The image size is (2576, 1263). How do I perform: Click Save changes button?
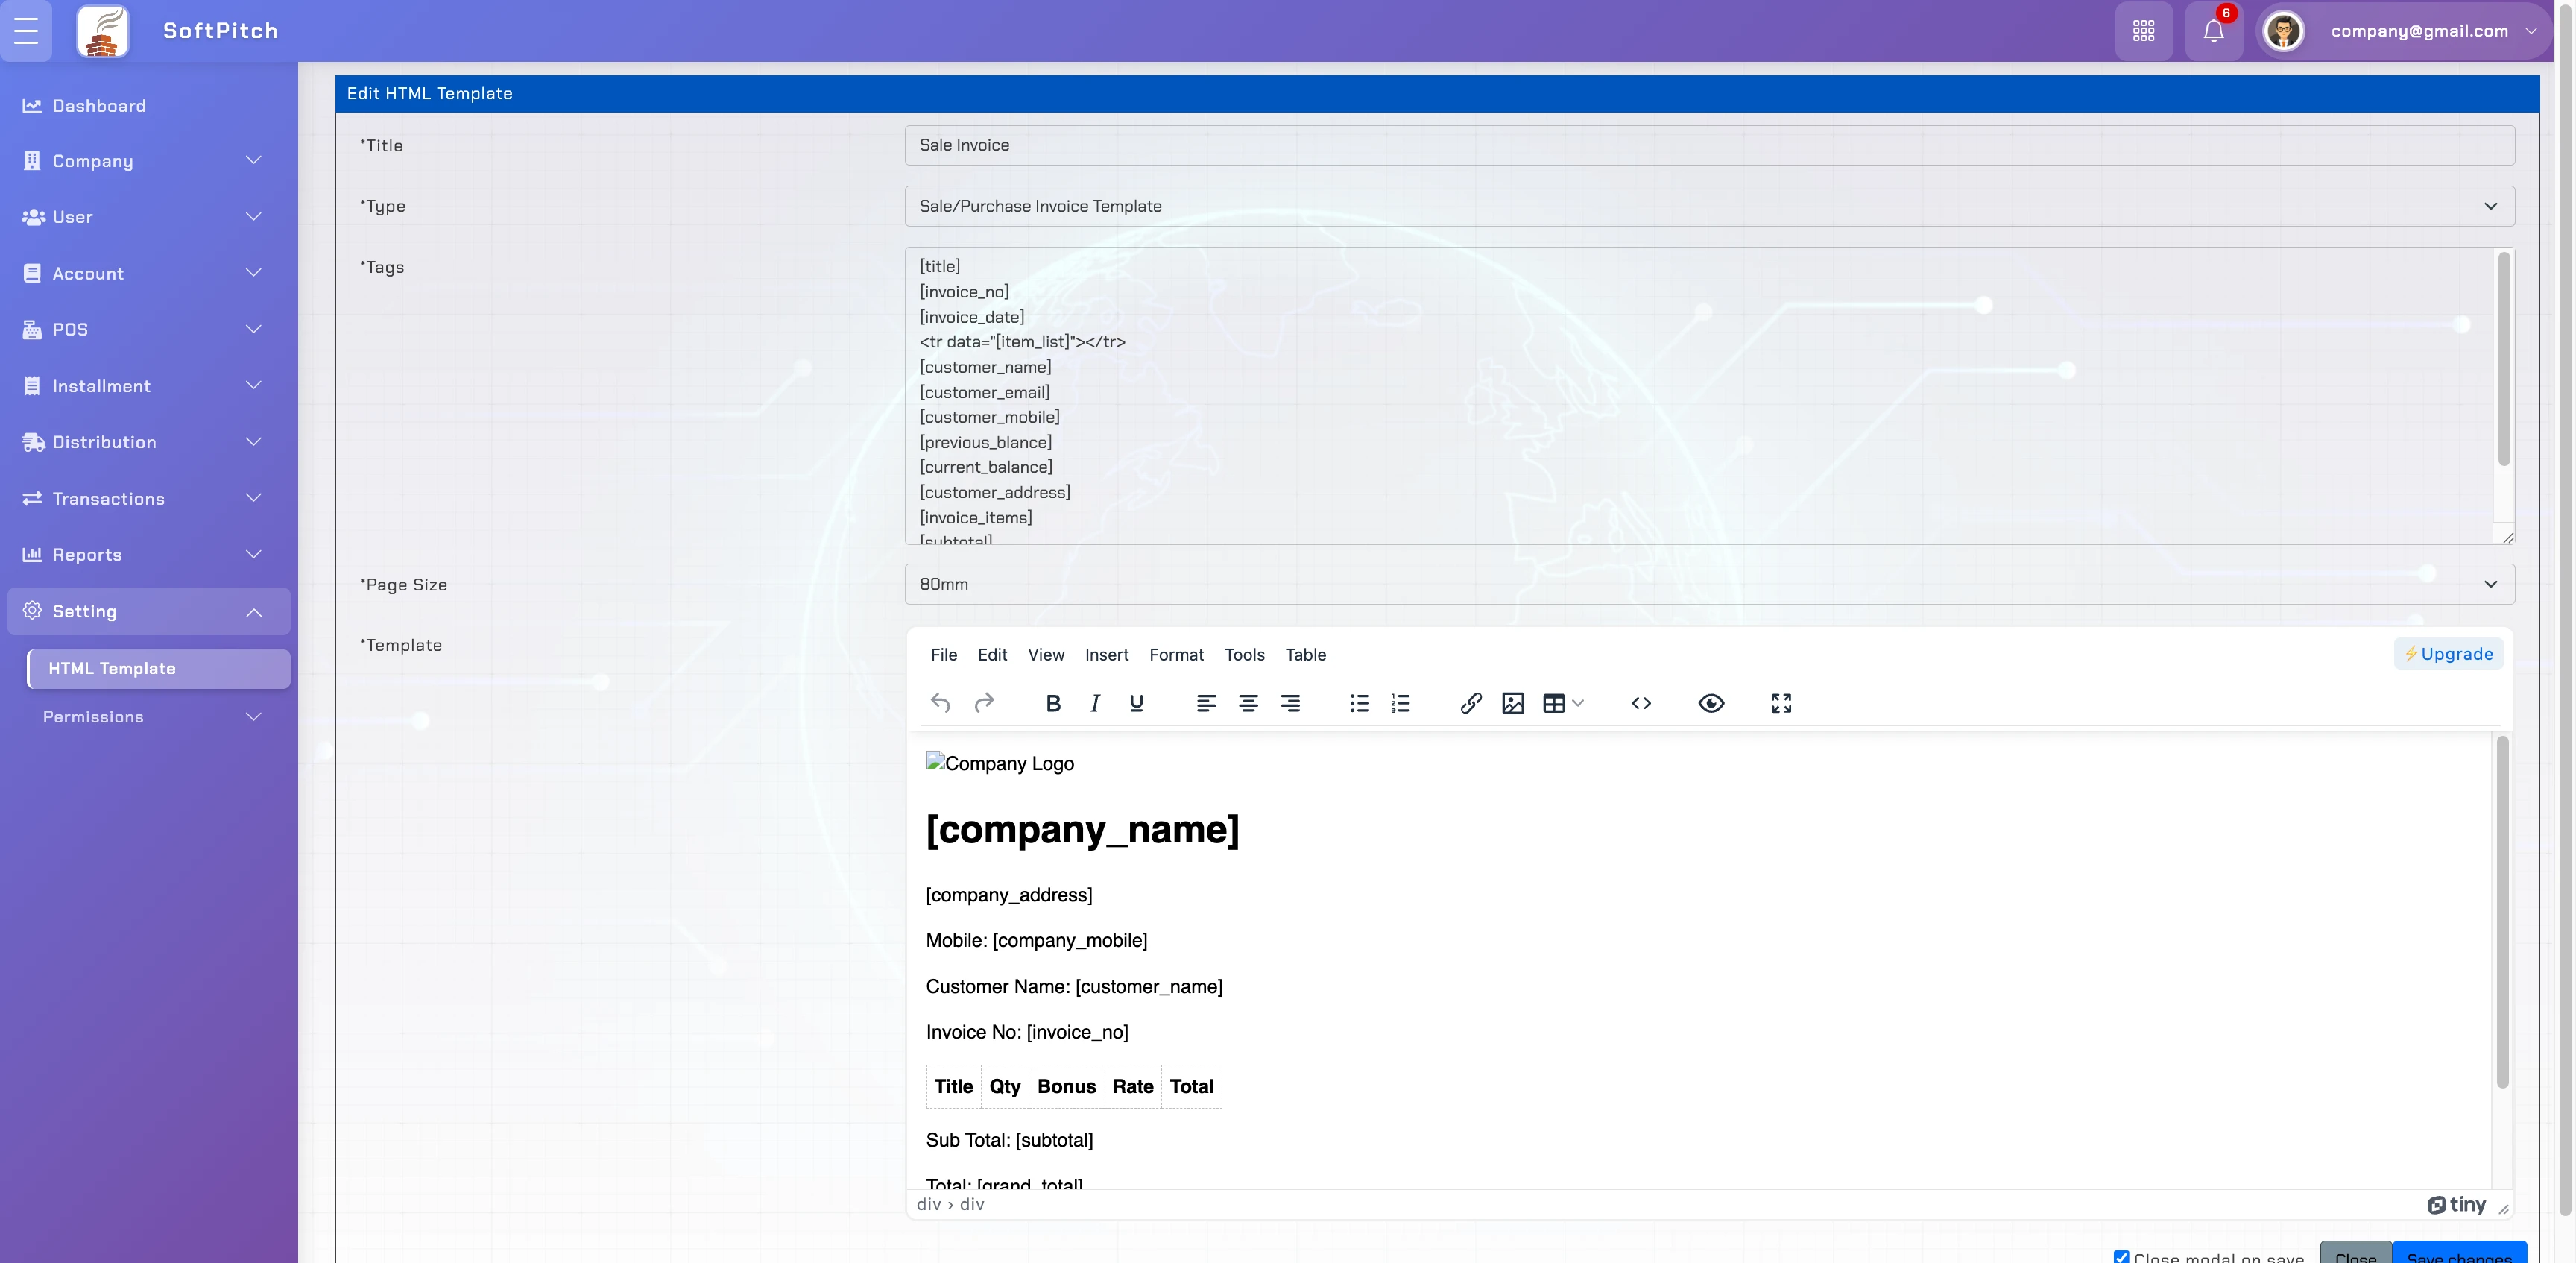pyautogui.click(x=2458, y=1255)
